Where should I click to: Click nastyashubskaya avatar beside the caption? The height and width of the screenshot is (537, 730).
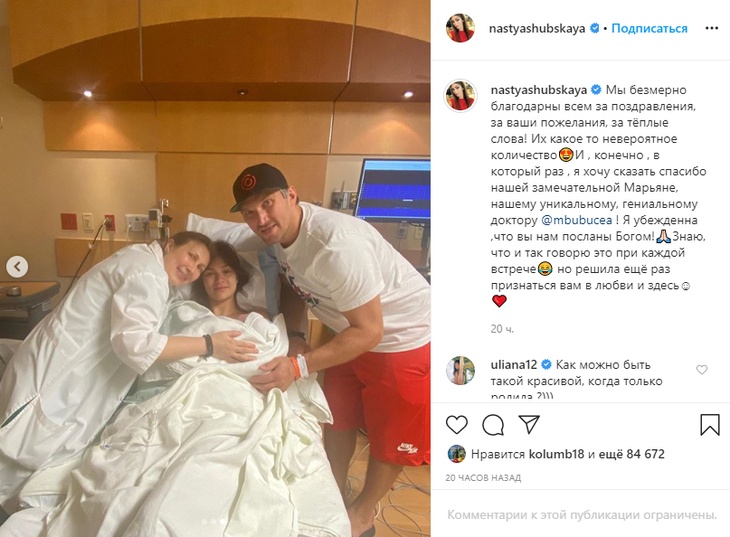click(x=460, y=96)
